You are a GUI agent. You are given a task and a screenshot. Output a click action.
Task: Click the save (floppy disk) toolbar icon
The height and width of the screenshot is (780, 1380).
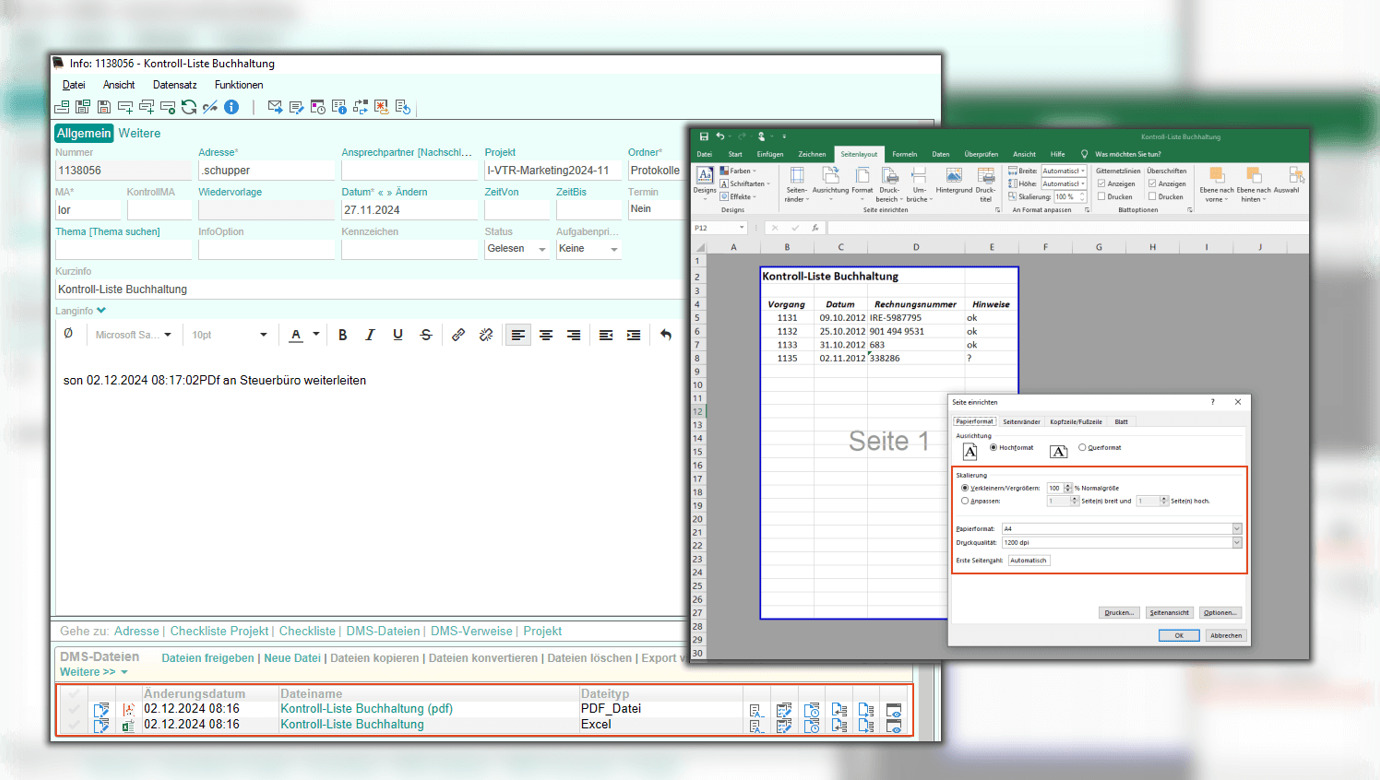(104, 107)
